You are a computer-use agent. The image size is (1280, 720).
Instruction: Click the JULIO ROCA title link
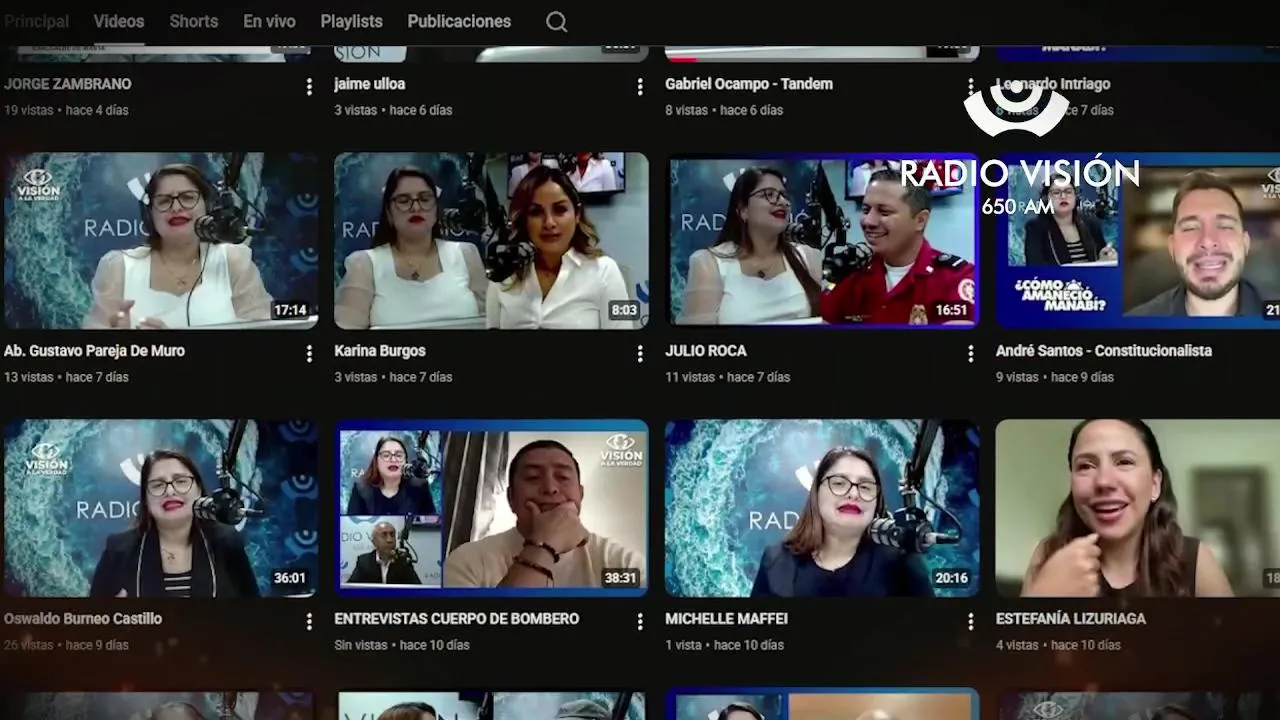point(706,351)
